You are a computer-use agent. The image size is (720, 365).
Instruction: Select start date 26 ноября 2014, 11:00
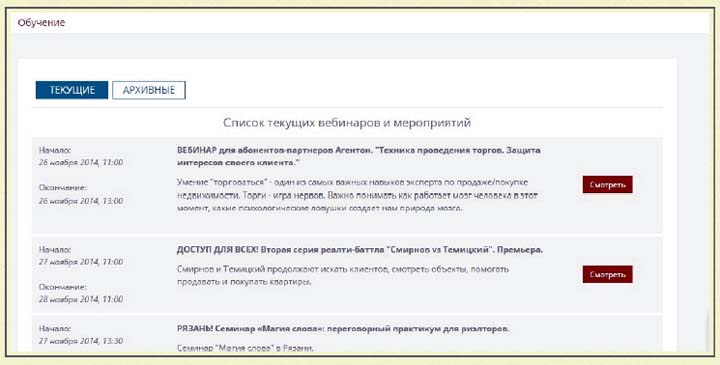[81, 163]
